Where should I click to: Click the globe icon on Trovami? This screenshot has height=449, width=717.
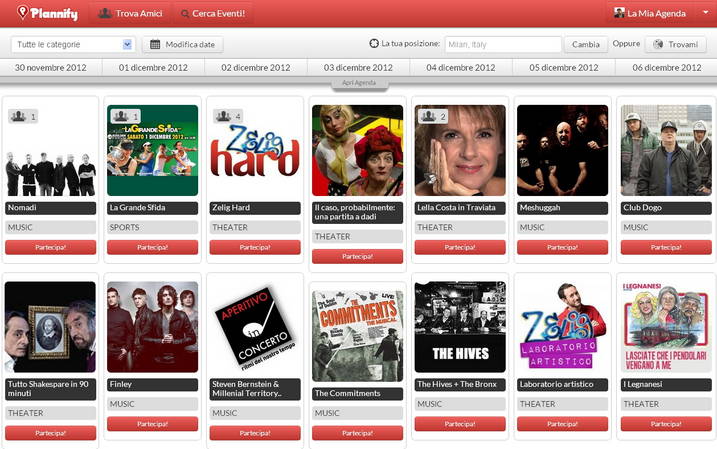coord(658,44)
